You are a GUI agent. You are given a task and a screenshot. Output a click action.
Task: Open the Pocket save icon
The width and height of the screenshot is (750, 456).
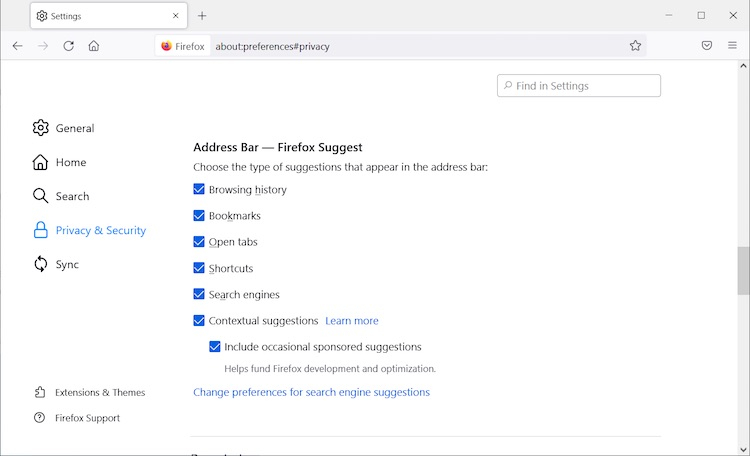(x=706, y=46)
